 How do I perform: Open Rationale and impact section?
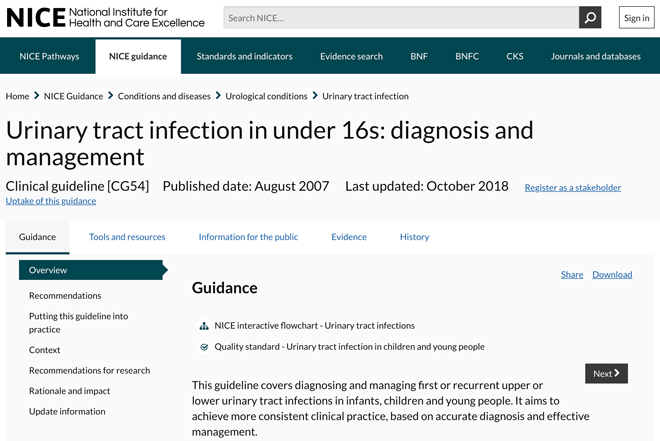[69, 391]
